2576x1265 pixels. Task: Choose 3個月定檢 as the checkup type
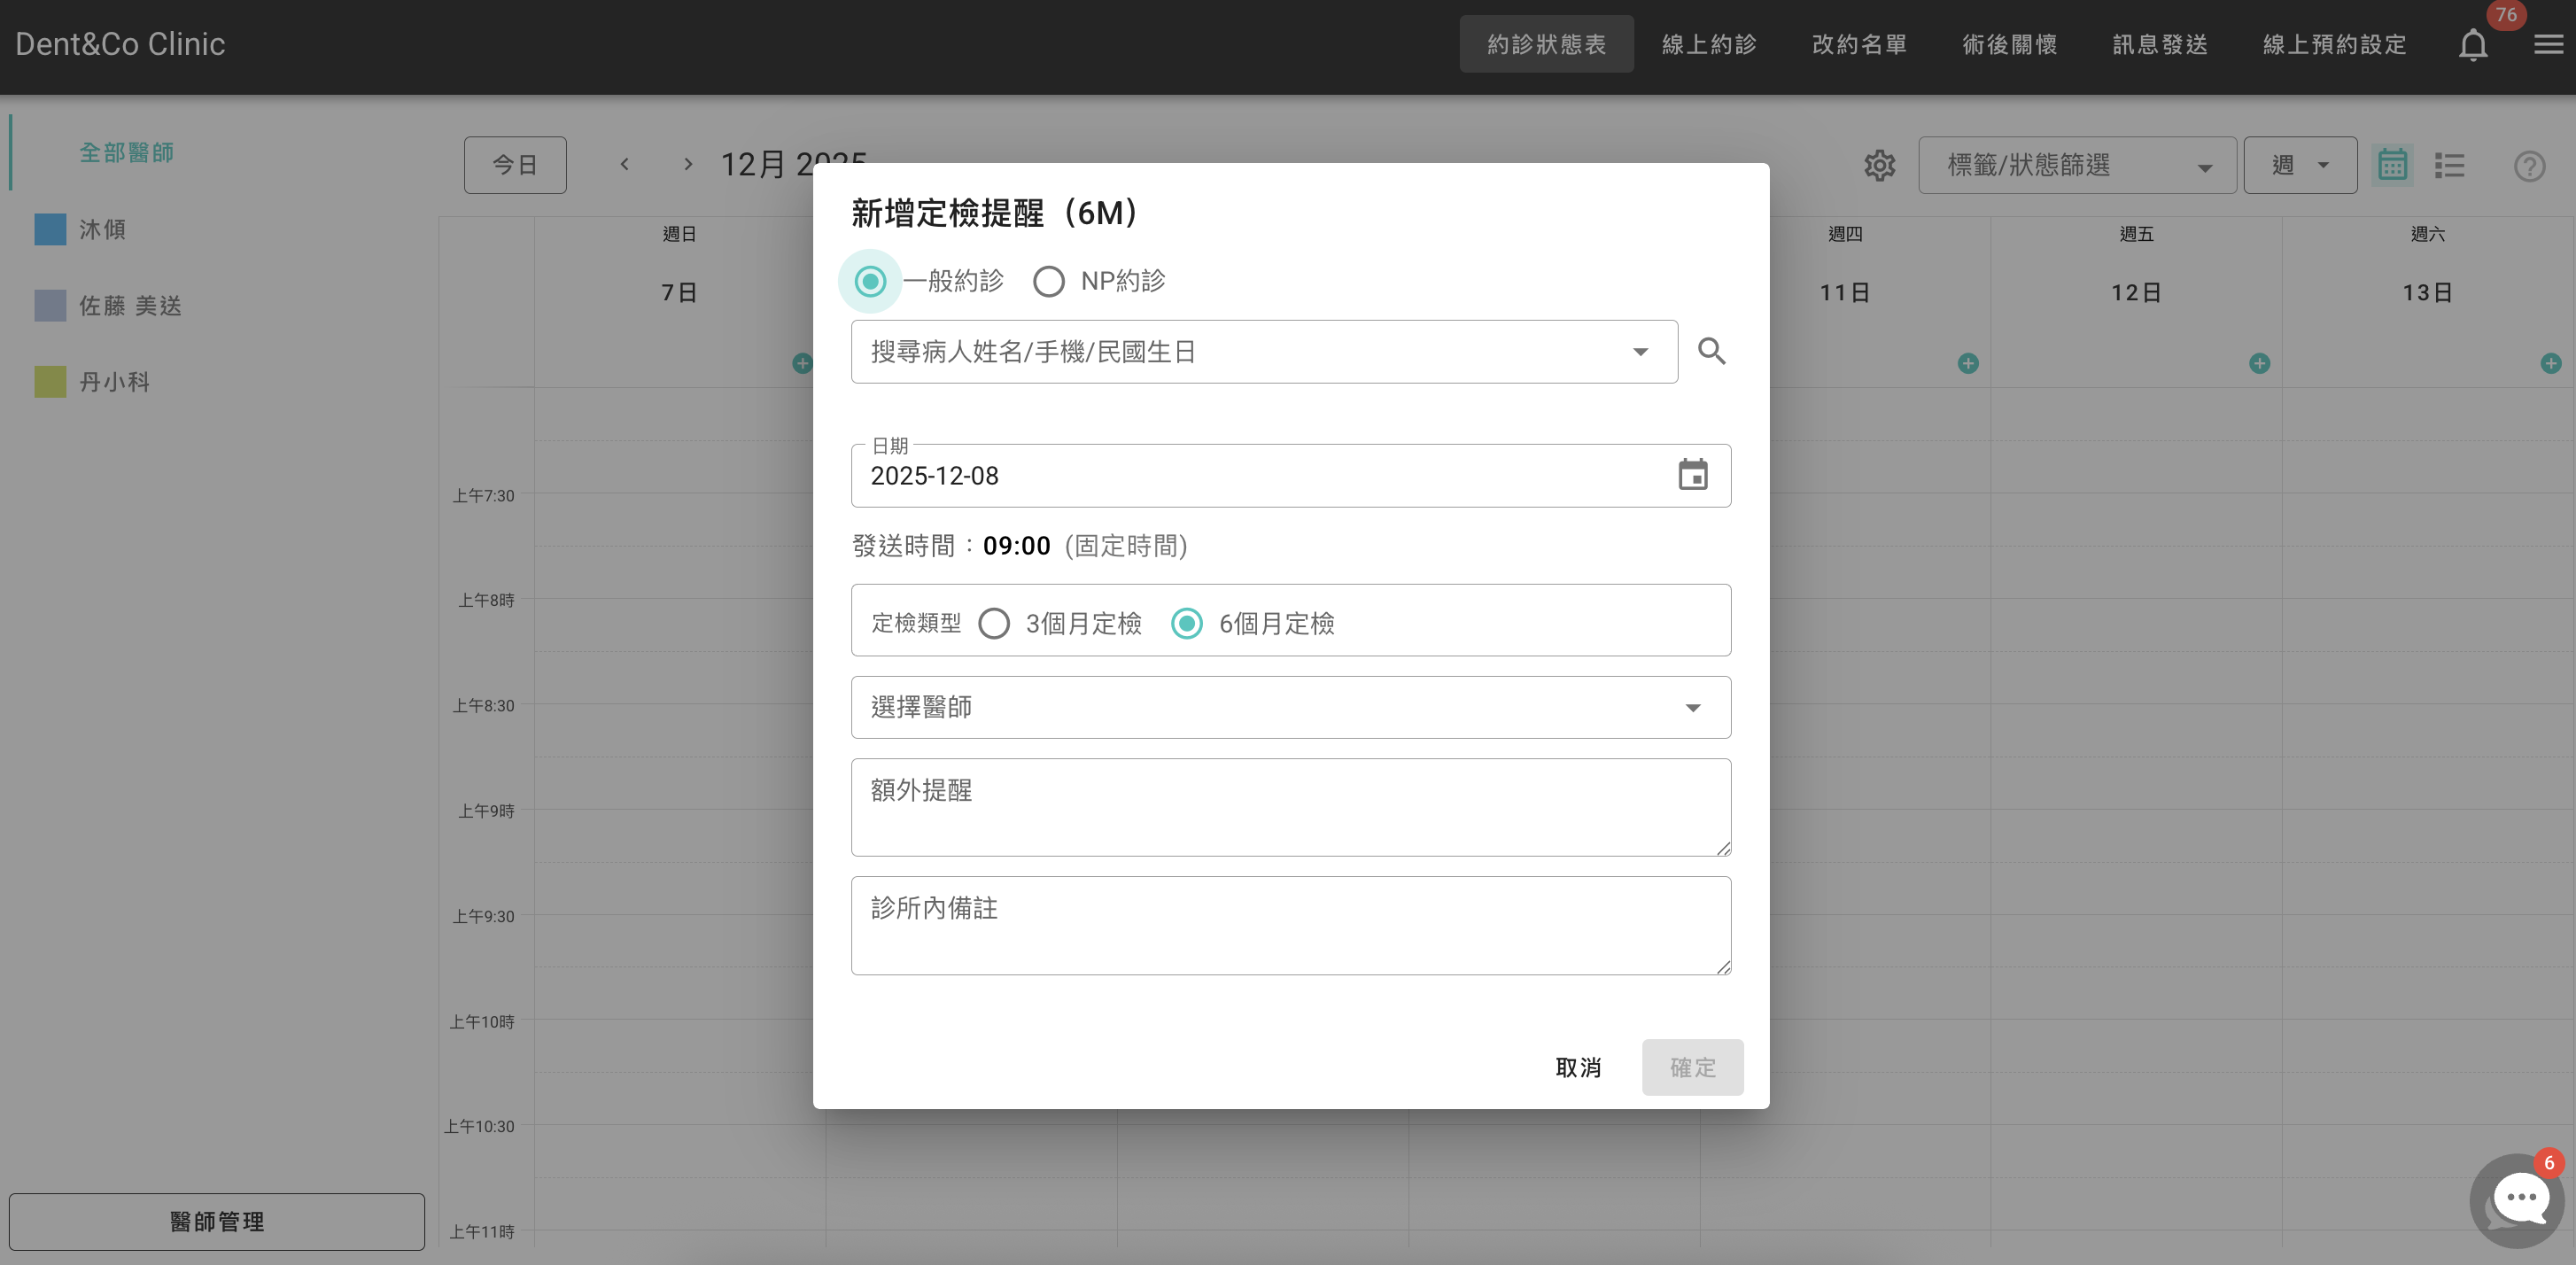tap(995, 623)
